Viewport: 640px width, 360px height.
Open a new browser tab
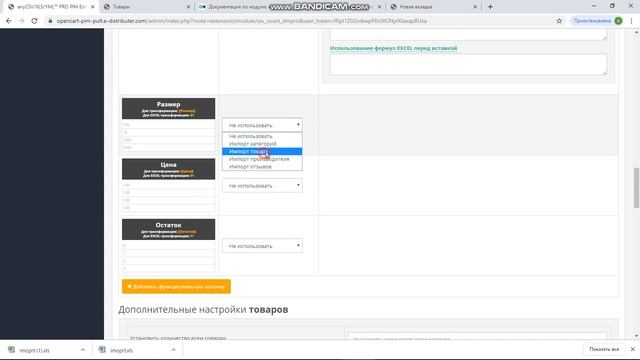point(490,7)
